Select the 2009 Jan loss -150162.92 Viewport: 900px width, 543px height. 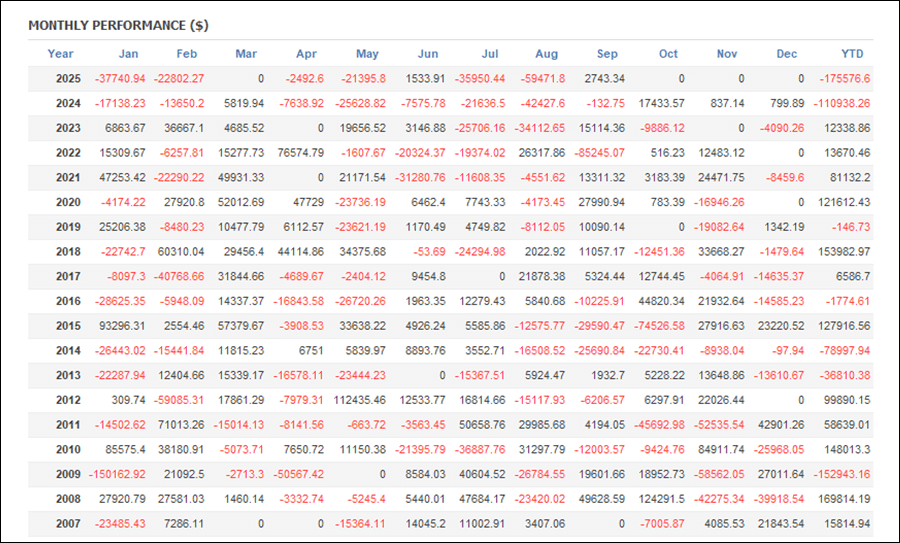114,474
